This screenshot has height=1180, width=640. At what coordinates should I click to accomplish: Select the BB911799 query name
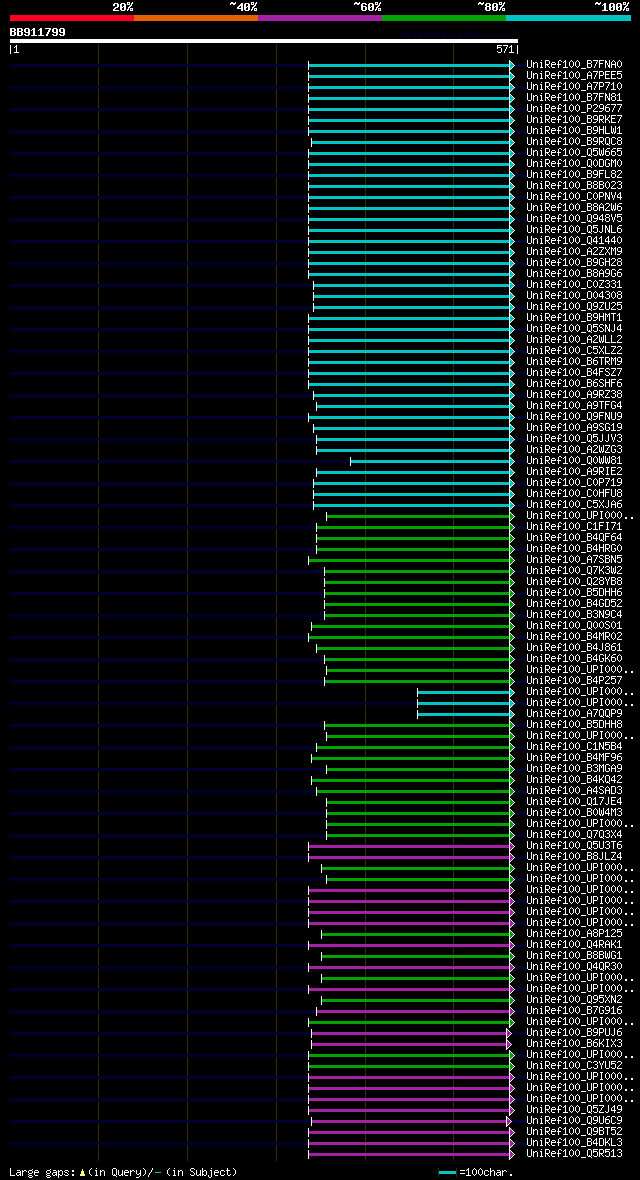(x=38, y=32)
